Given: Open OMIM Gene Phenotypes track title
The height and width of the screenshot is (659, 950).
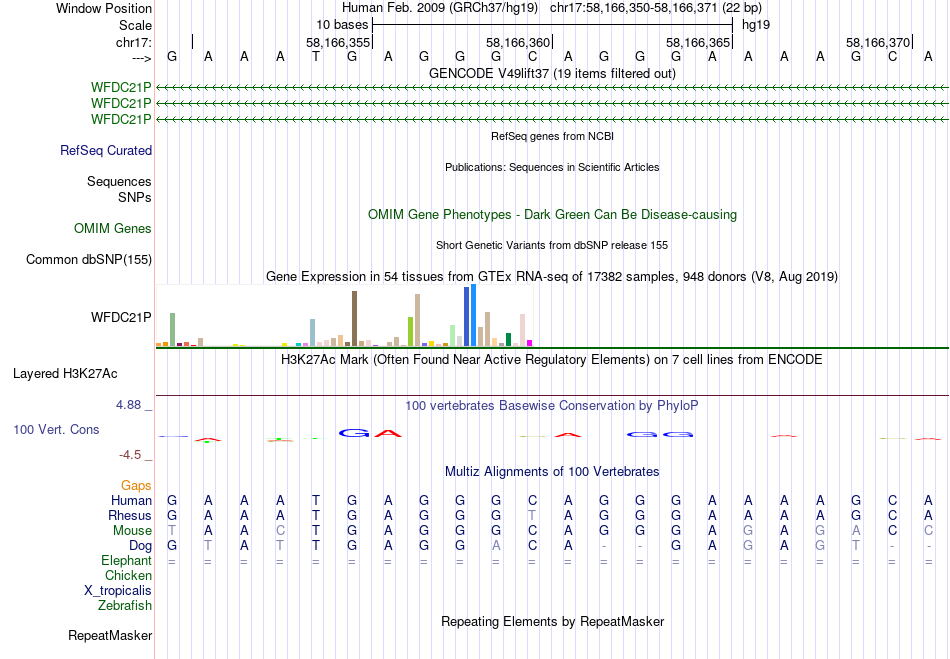Looking at the screenshot, I should pos(552,214).
